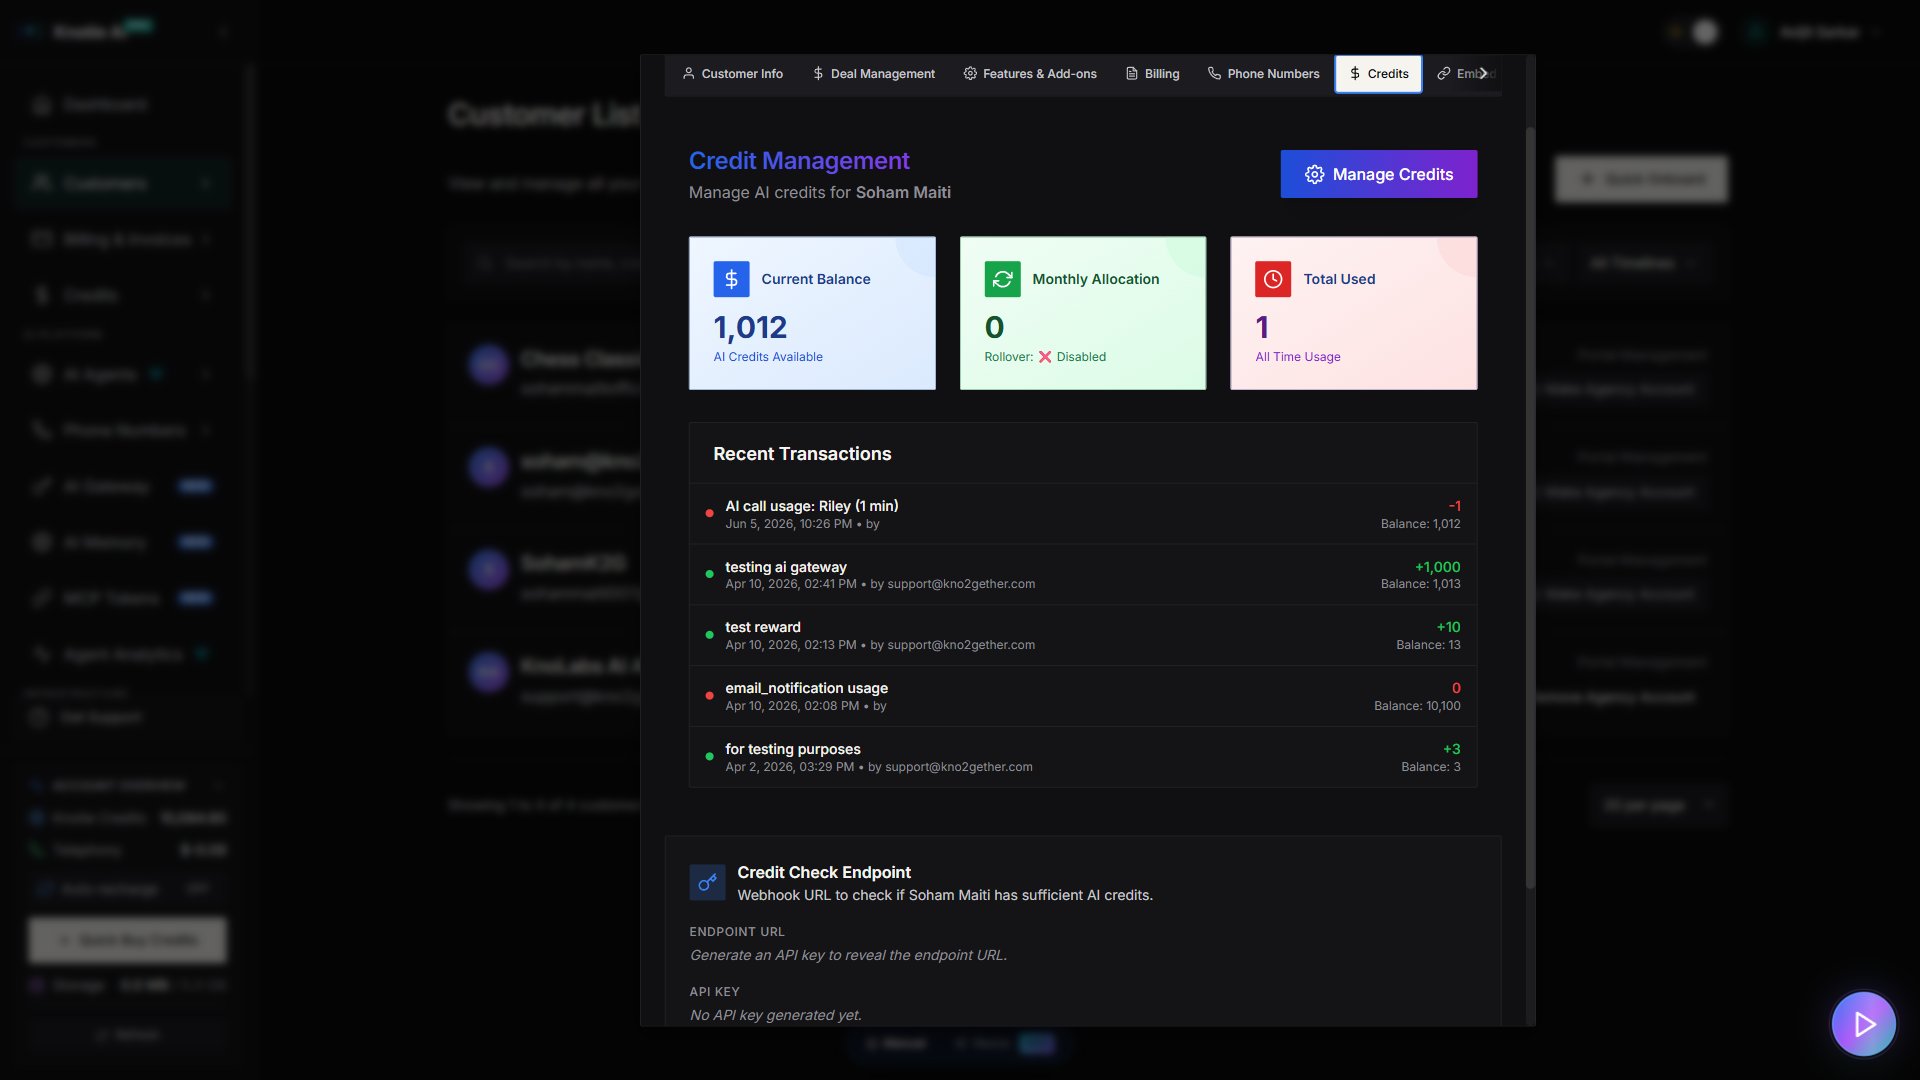Click 'No API key generated yet.' text

775,1015
